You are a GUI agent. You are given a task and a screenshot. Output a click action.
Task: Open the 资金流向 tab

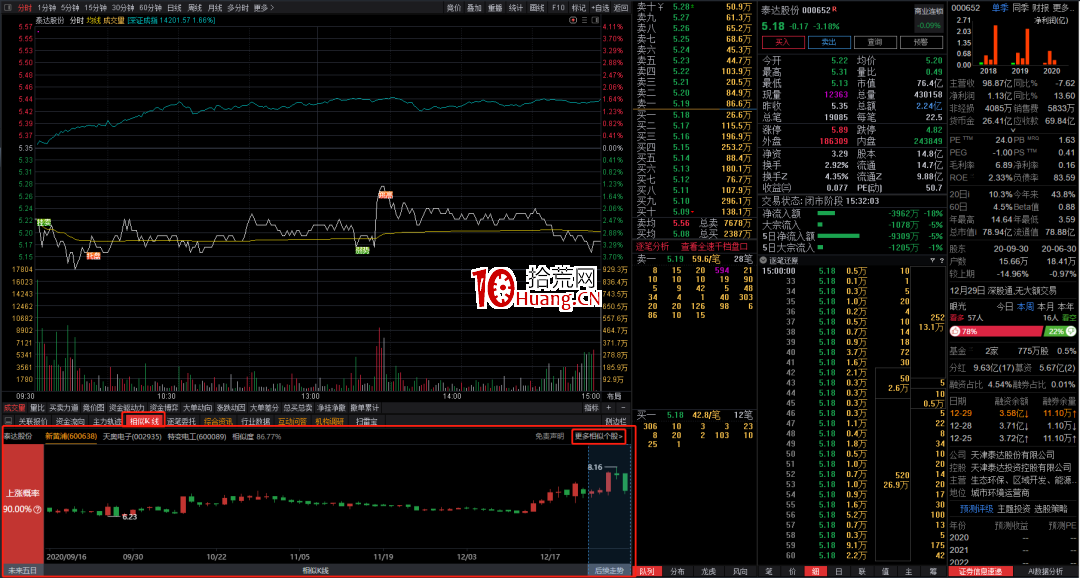click(x=70, y=420)
